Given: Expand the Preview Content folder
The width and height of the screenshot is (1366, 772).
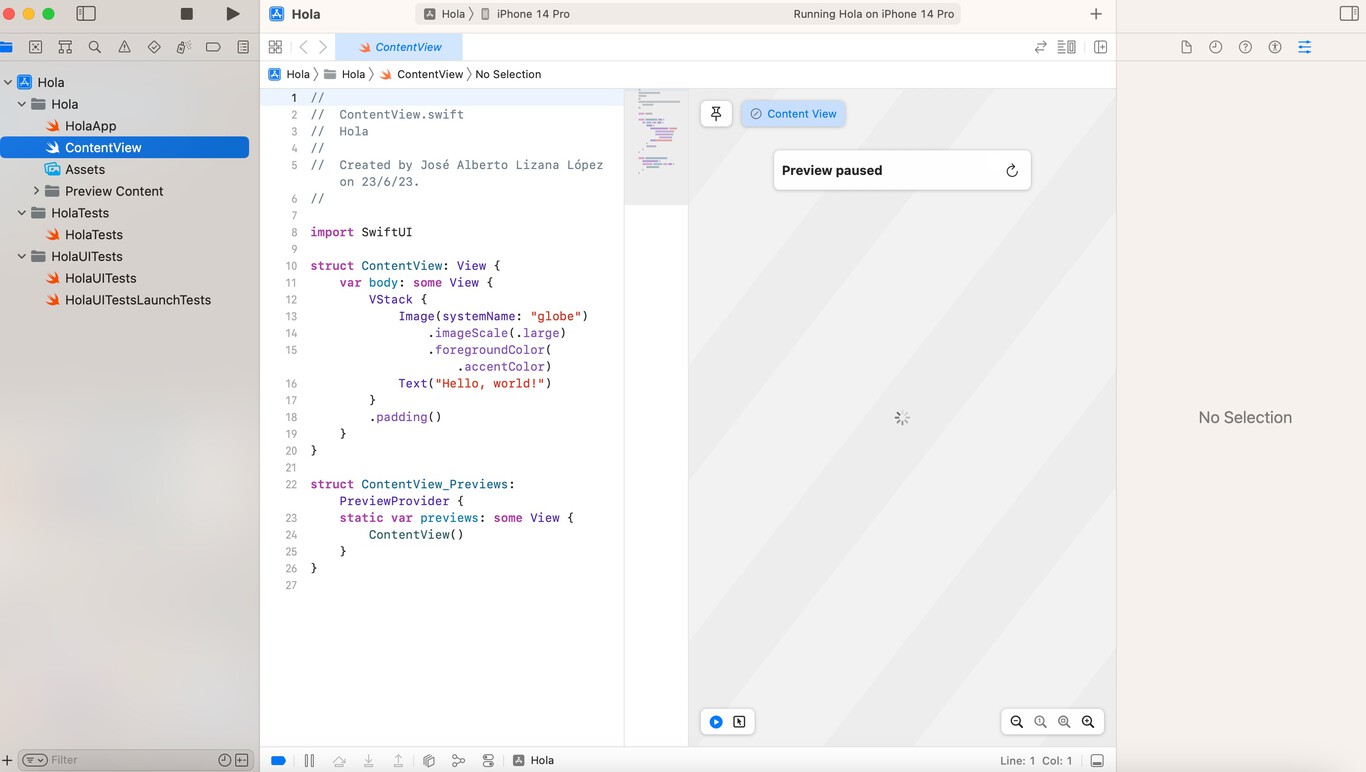Looking at the screenshot, I should 36,190.
